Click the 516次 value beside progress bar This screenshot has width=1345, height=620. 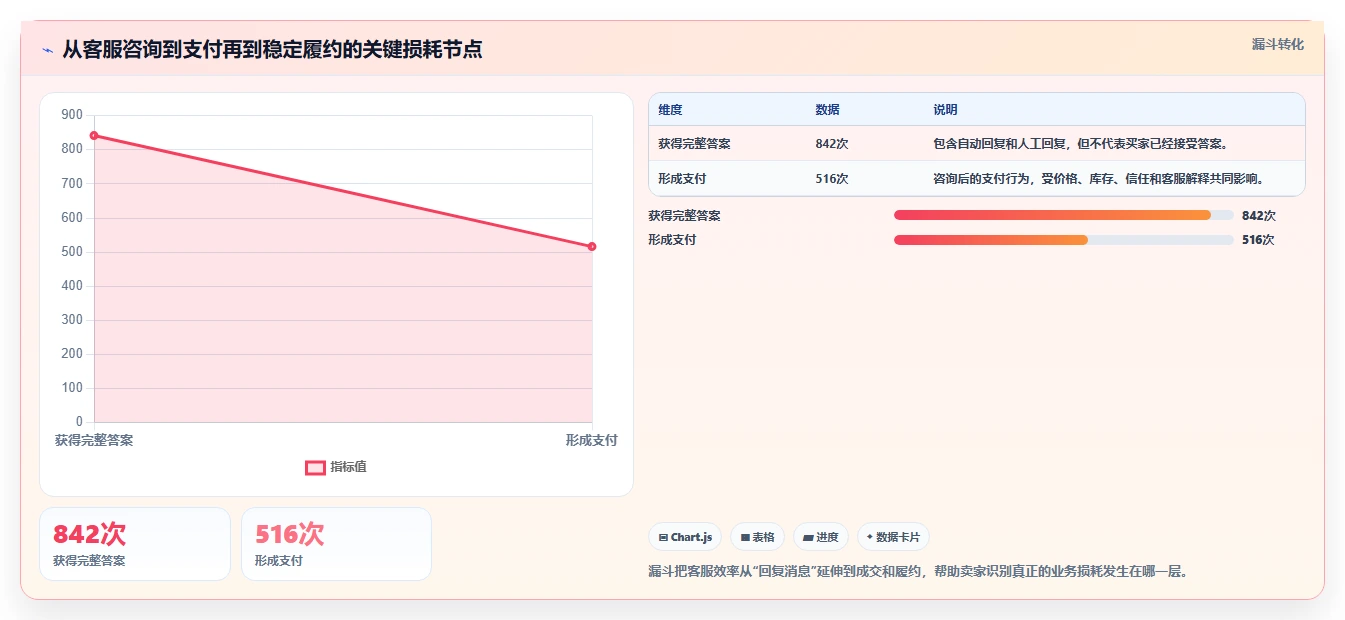coord(1258,240)
